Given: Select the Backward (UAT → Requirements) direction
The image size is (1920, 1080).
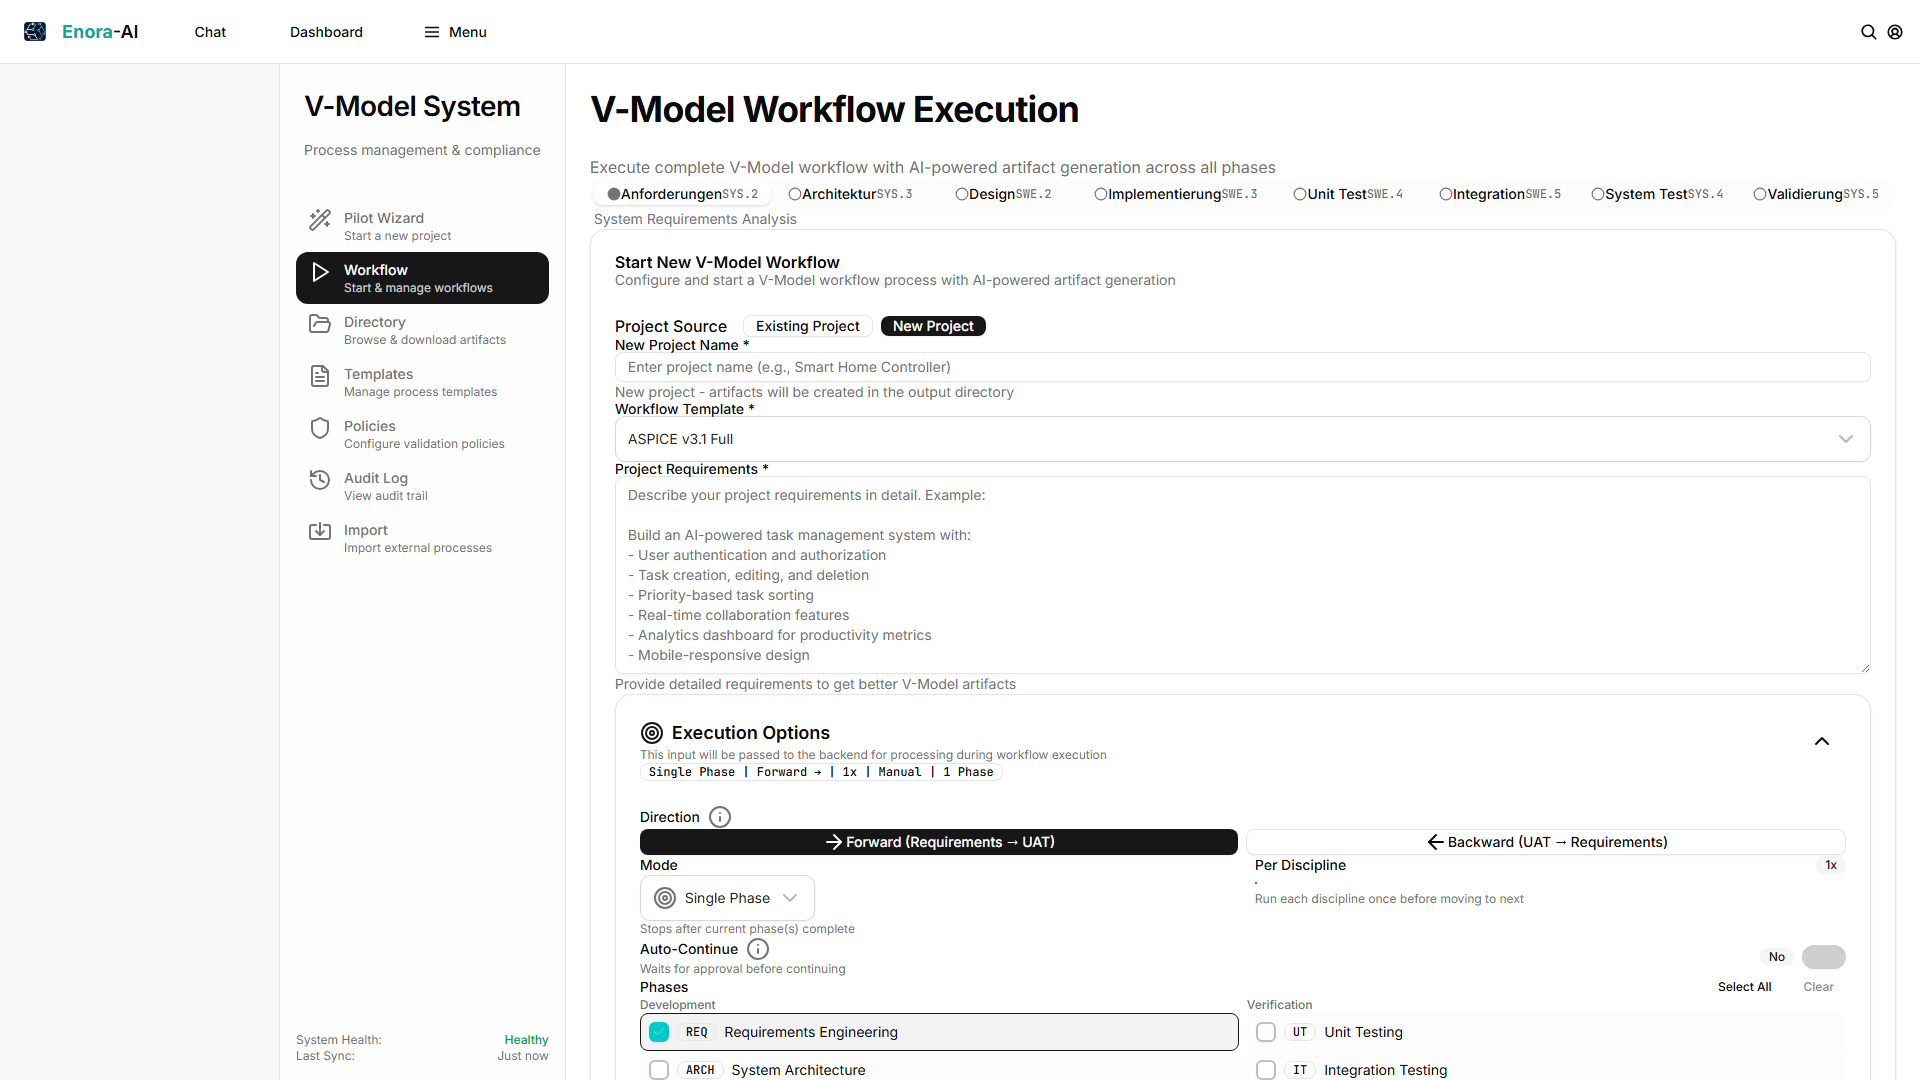Looking at the screenshot, I should click(1544, 842).
